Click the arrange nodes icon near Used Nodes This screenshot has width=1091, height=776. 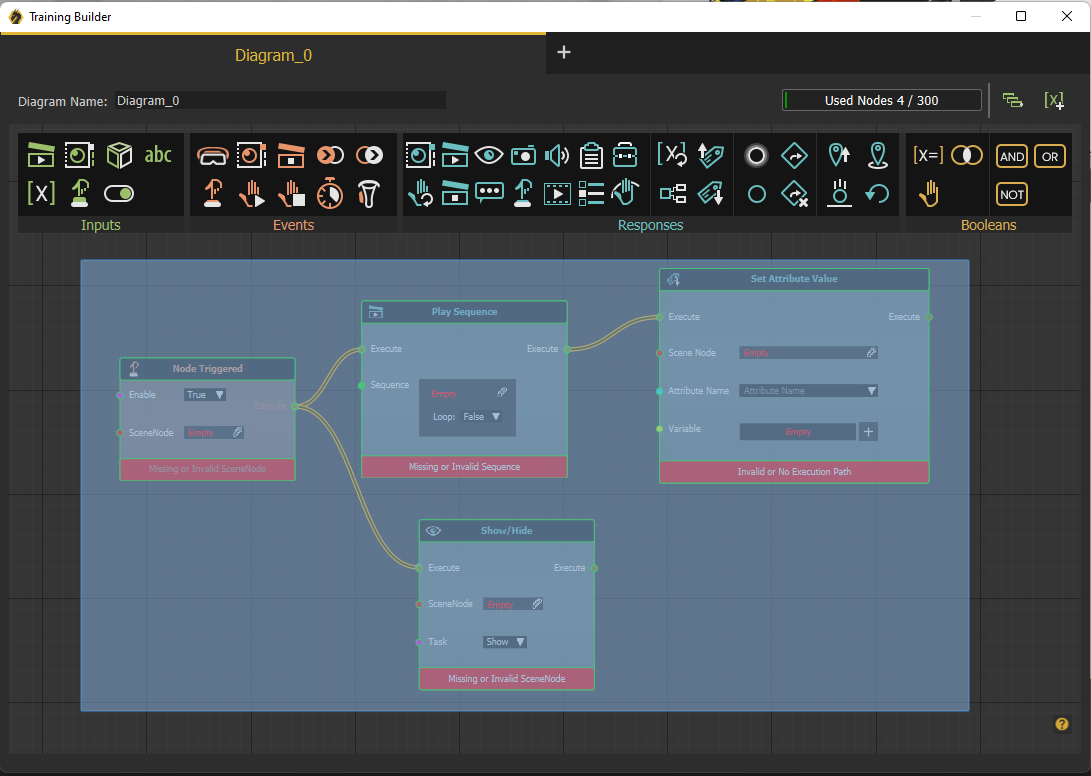1012,100
